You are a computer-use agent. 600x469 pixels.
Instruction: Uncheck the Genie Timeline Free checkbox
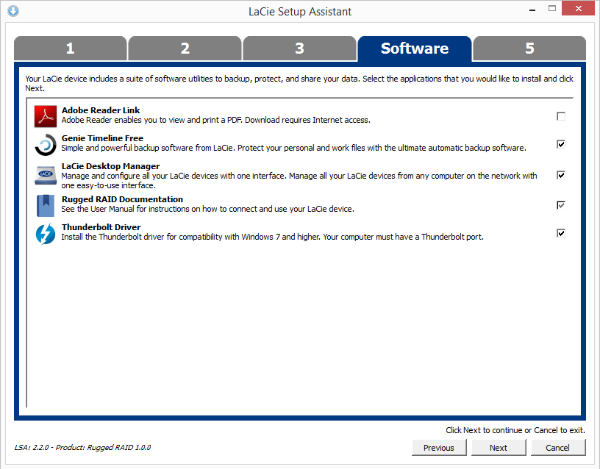coord(561,144)
